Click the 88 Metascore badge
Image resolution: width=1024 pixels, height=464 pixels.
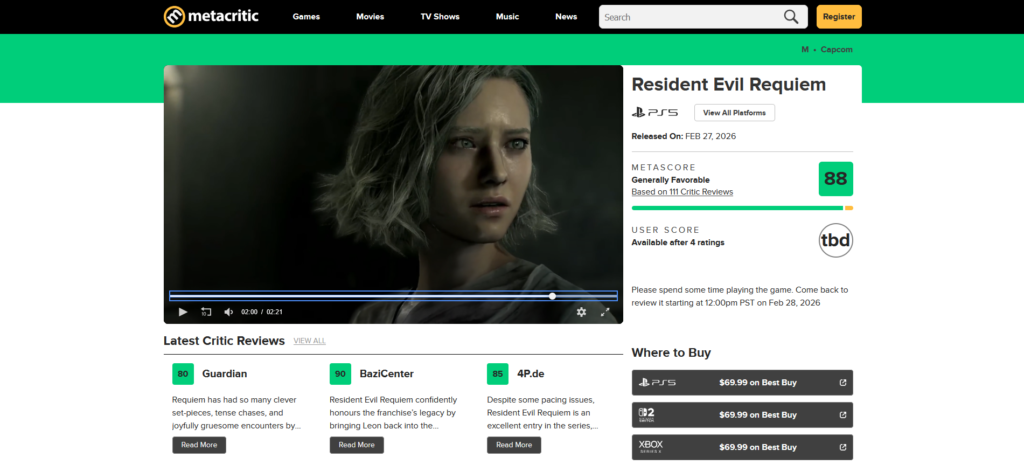pos(836,179)
